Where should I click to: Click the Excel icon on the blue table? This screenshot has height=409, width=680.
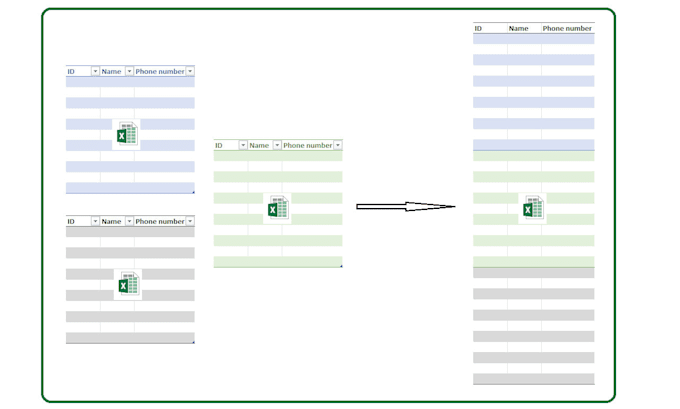coord(126,134)
